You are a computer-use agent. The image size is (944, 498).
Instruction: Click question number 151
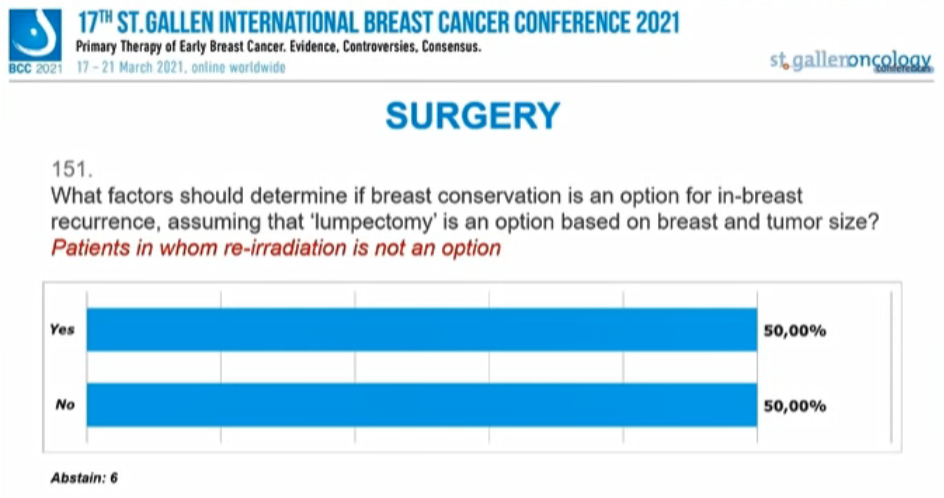(x=70, y=170)
